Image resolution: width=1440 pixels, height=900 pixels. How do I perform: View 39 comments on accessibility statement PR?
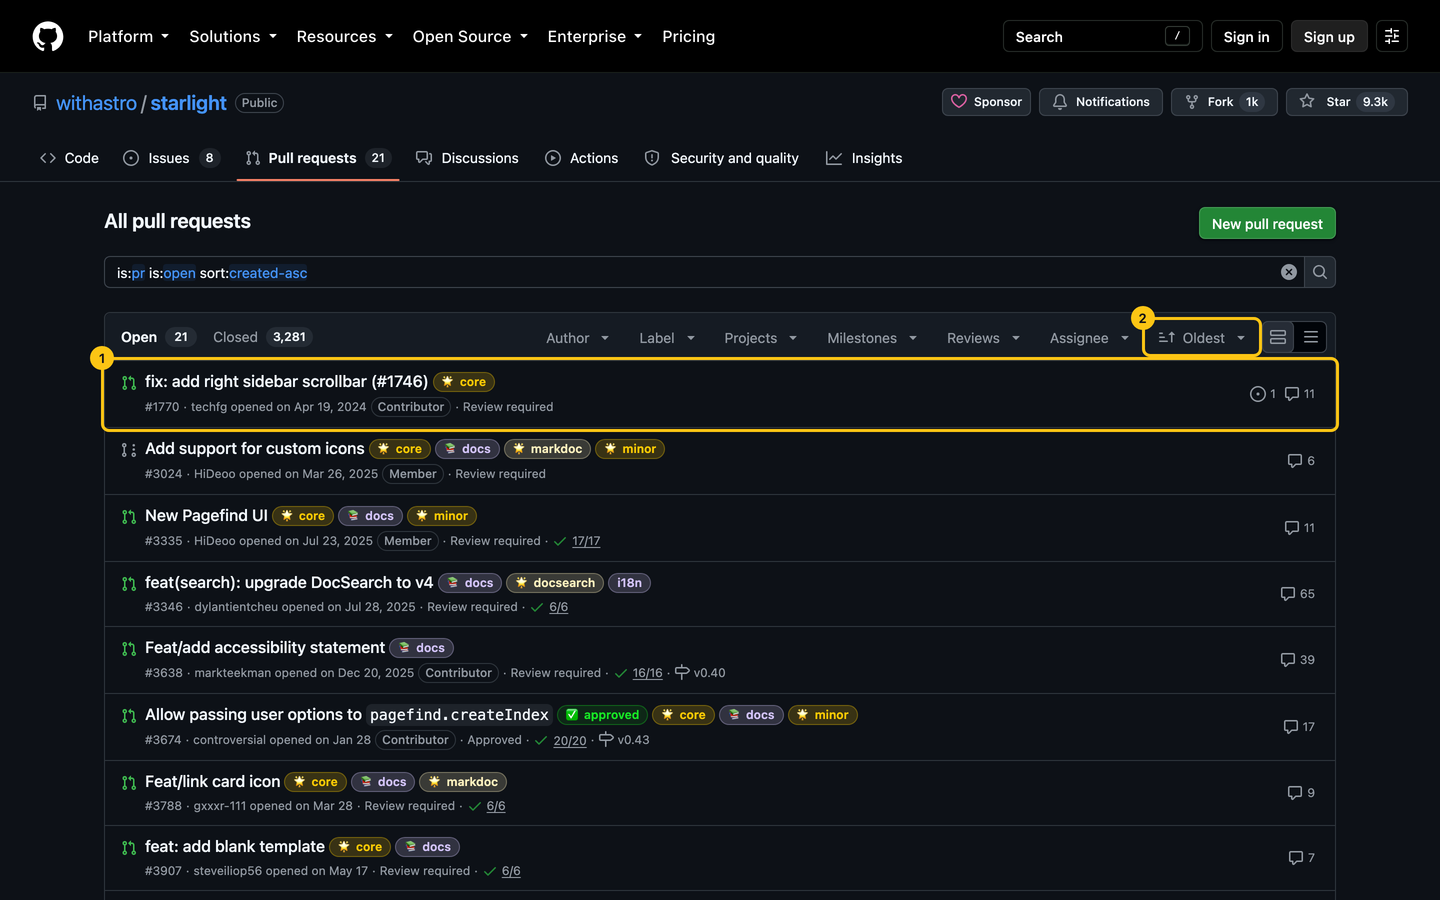point(1298,660)
